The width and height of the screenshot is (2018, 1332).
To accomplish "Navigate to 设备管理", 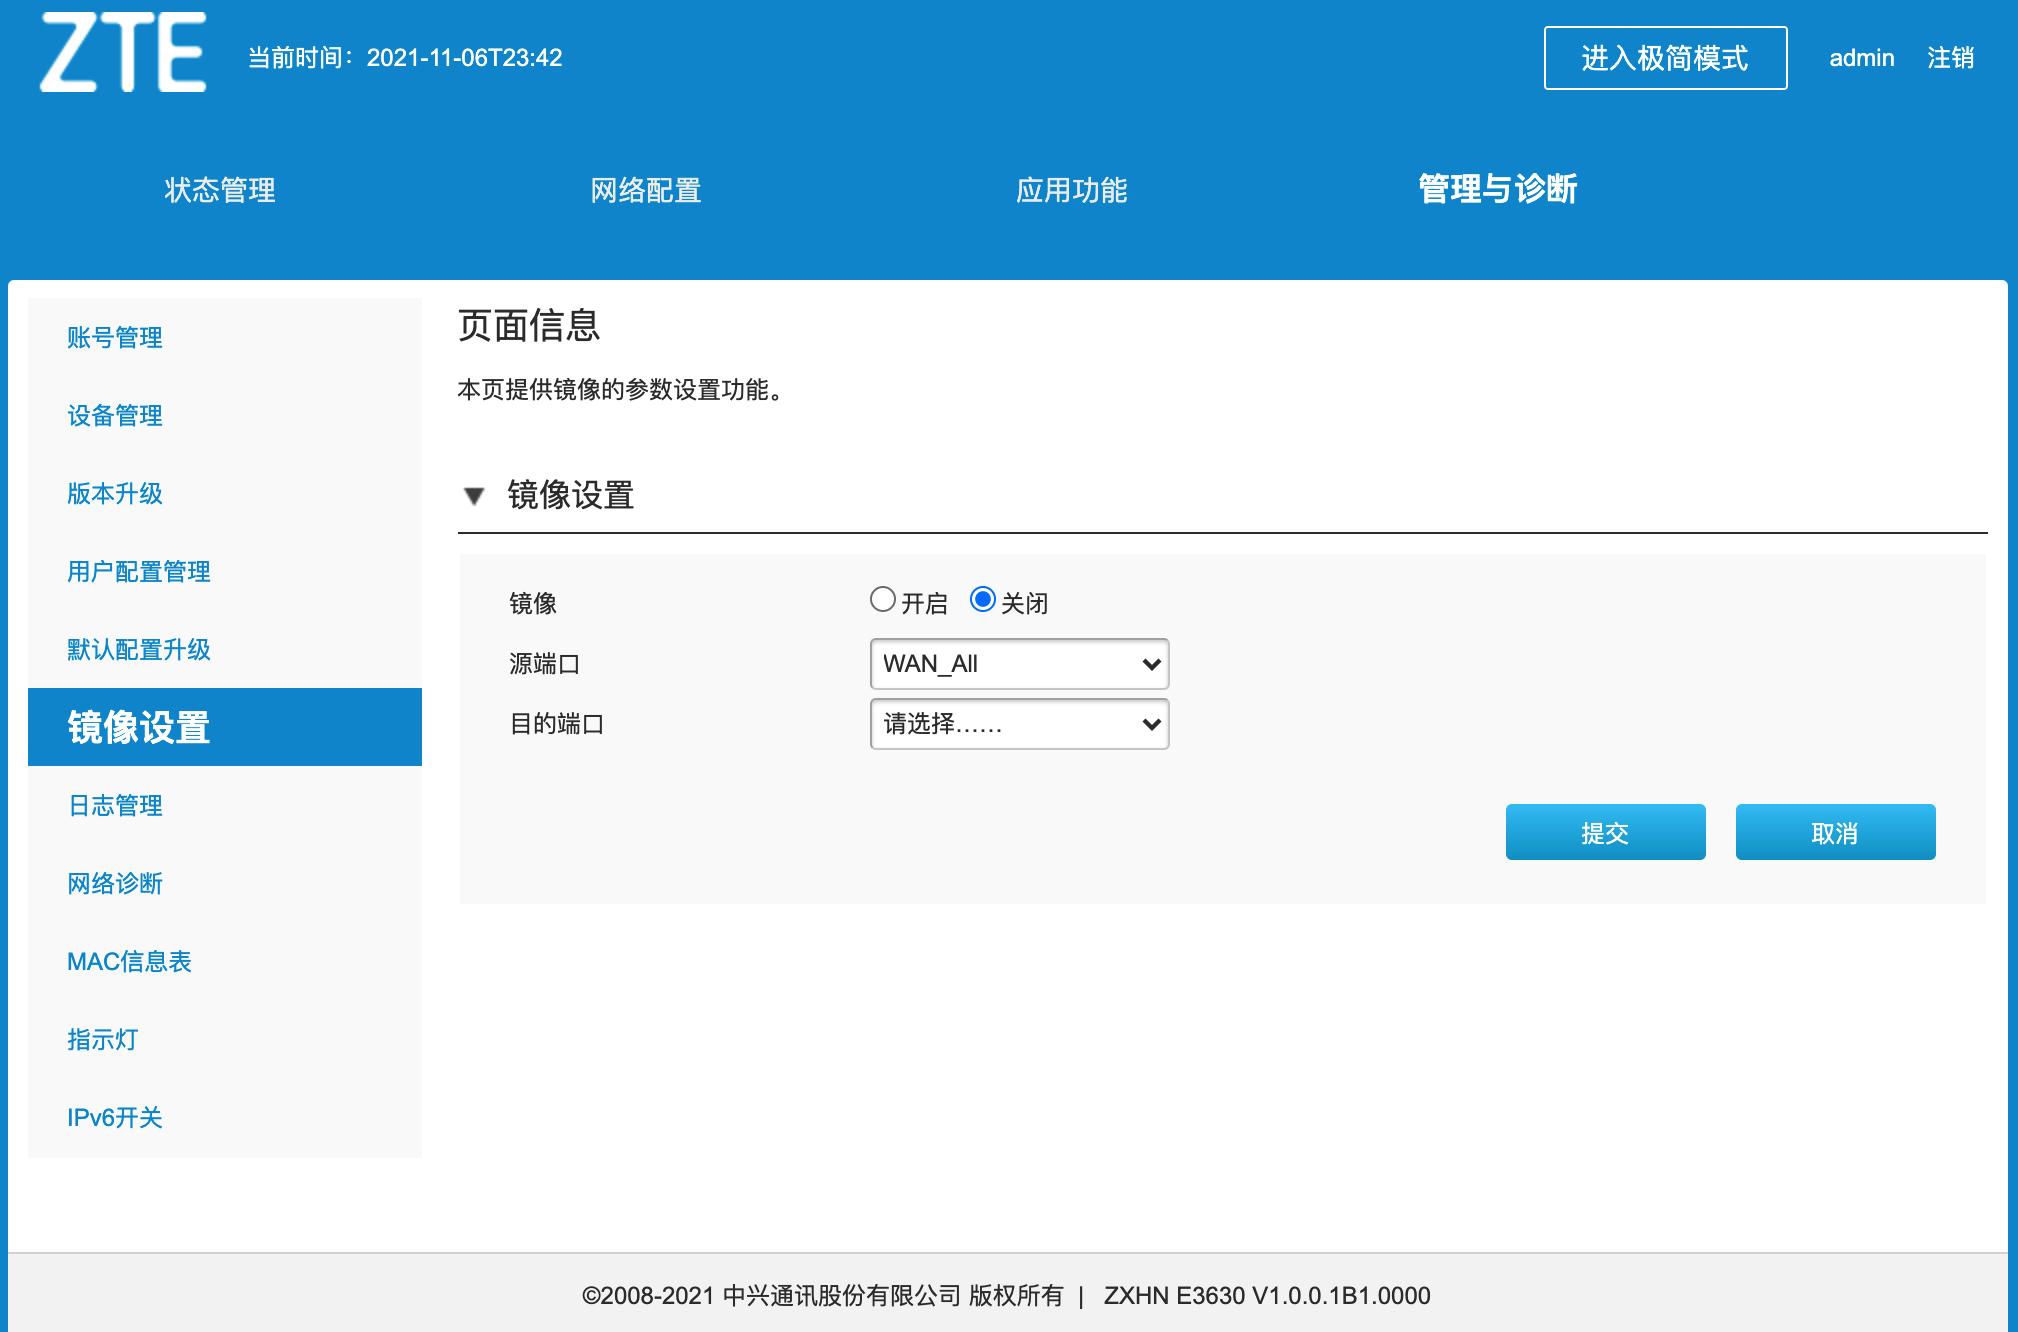I will [114, 416].
